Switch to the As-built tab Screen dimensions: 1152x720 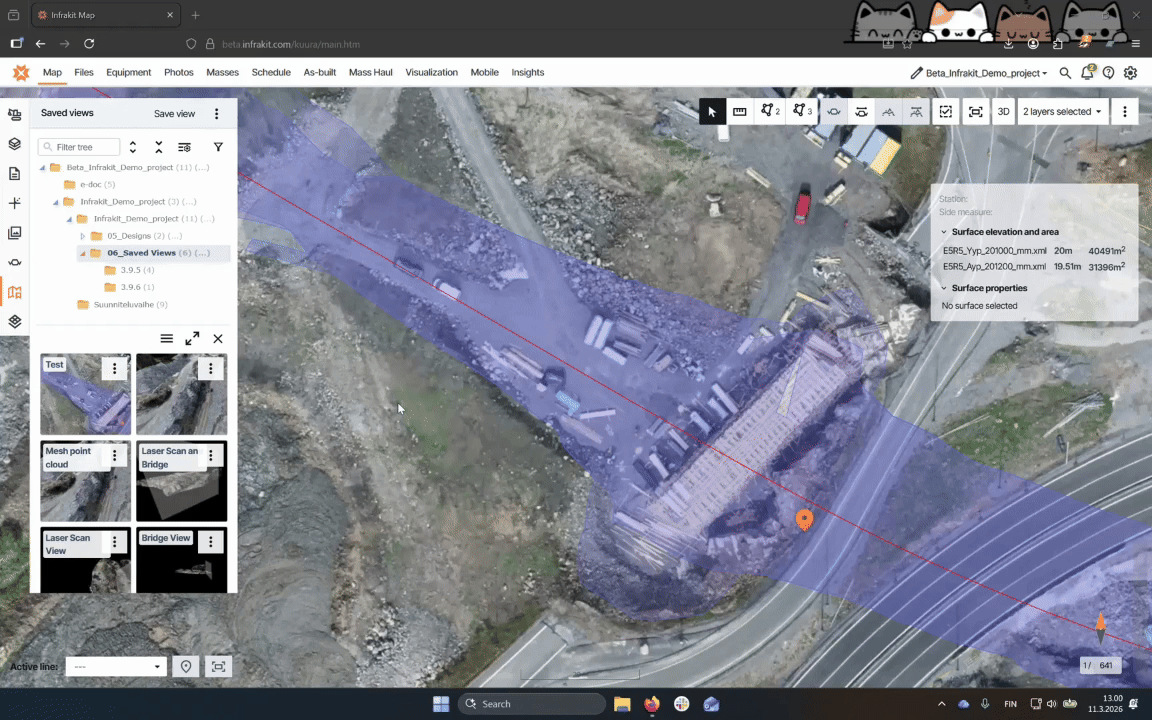(319, 72)
